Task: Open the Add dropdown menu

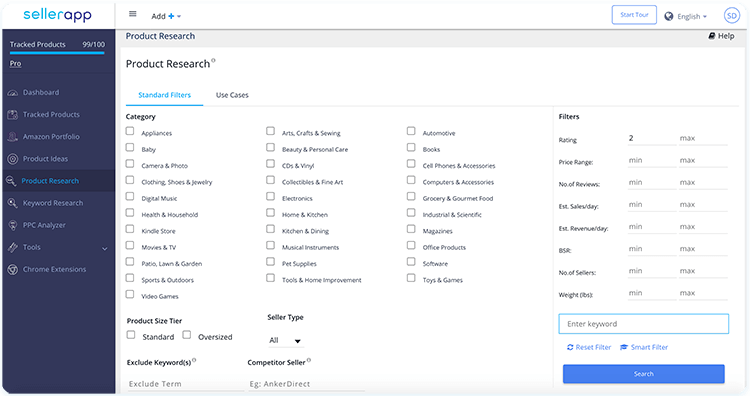Action: pos(166,16)
